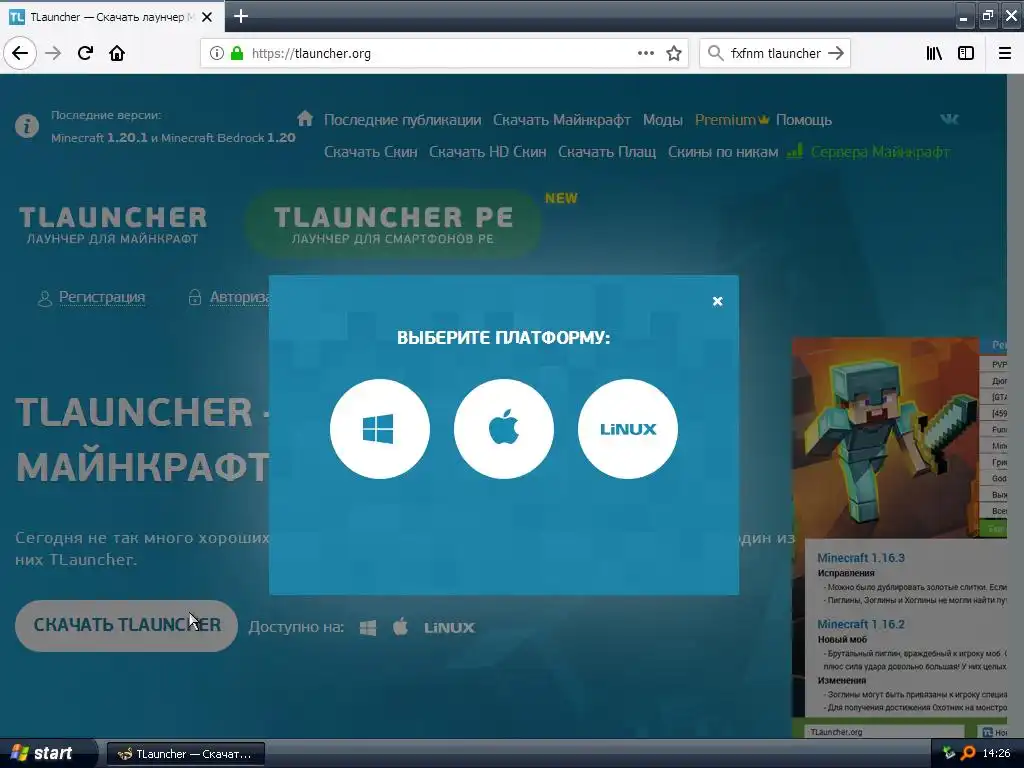Viewport: 1024px width, 768px height.
Task: Click the clock showing 14:26
Action: pyautogui.click(x=996, y=754)
